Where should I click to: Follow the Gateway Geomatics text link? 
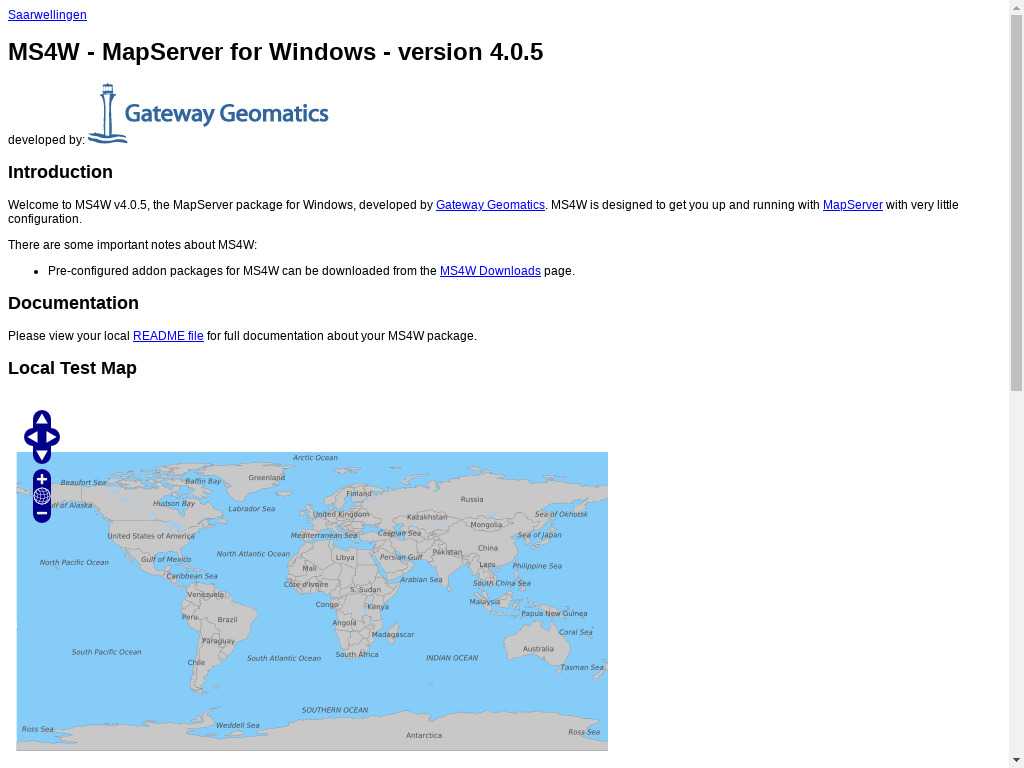click(490, 205)
